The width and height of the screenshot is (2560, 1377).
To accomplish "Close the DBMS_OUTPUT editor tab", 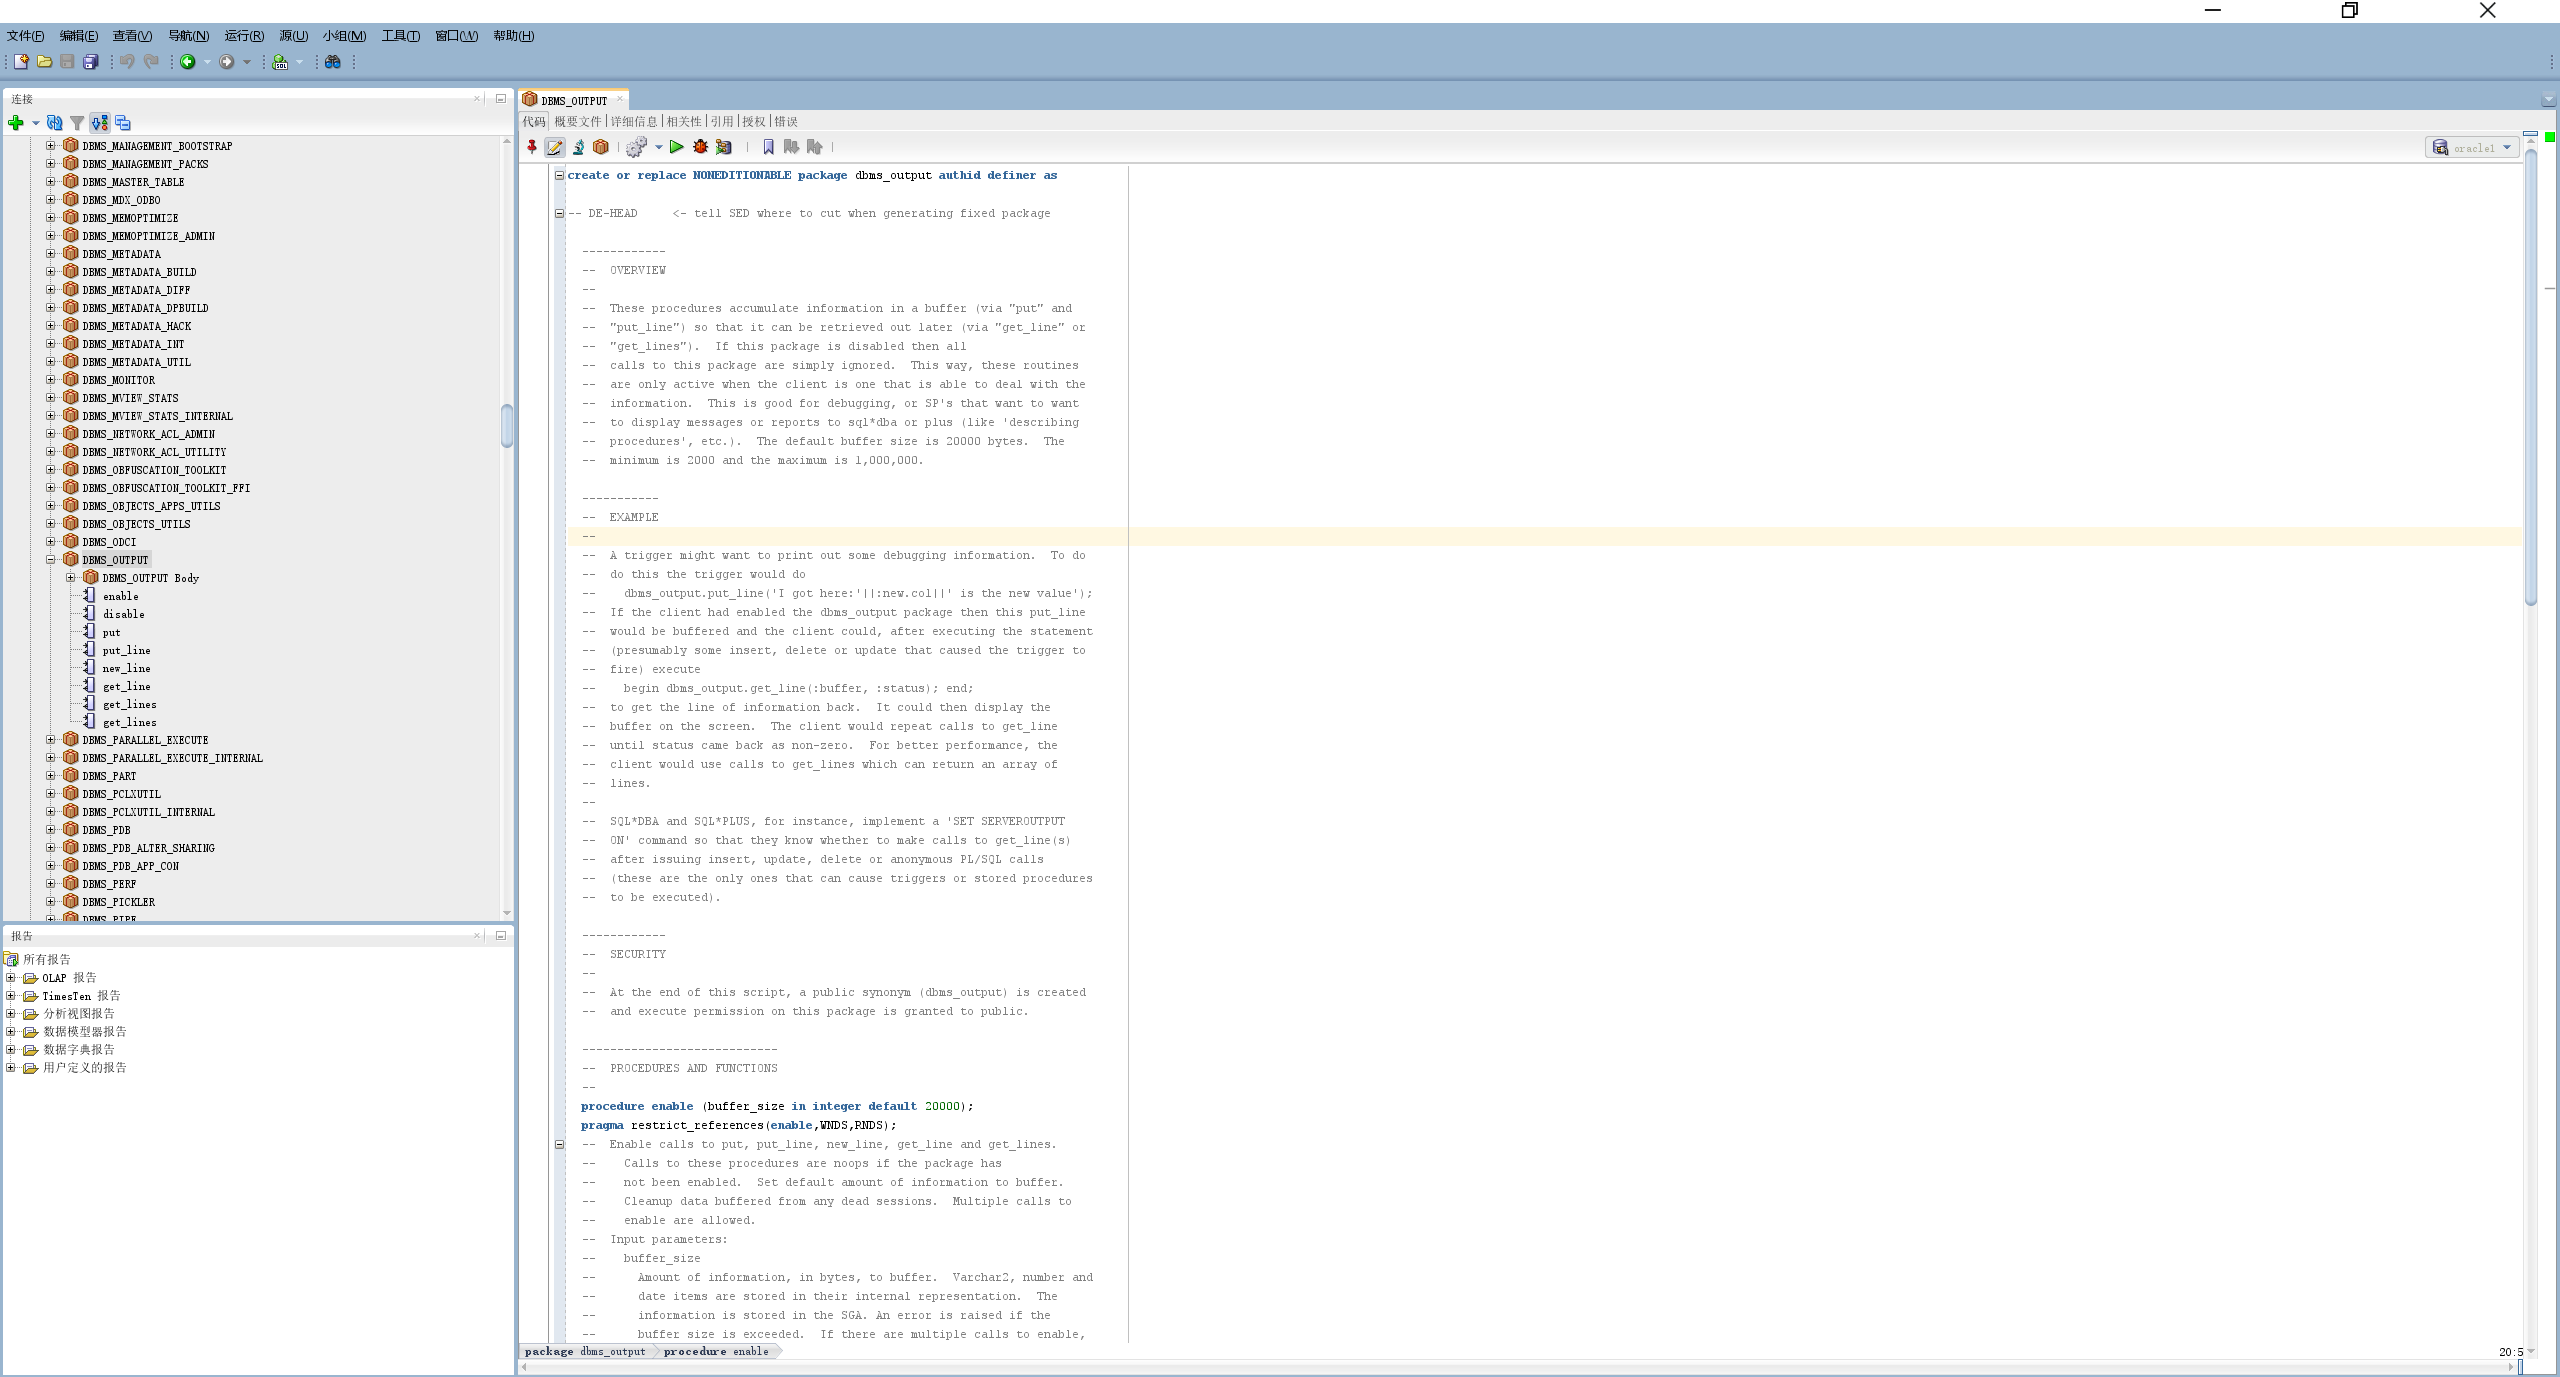I will [620, 99].
